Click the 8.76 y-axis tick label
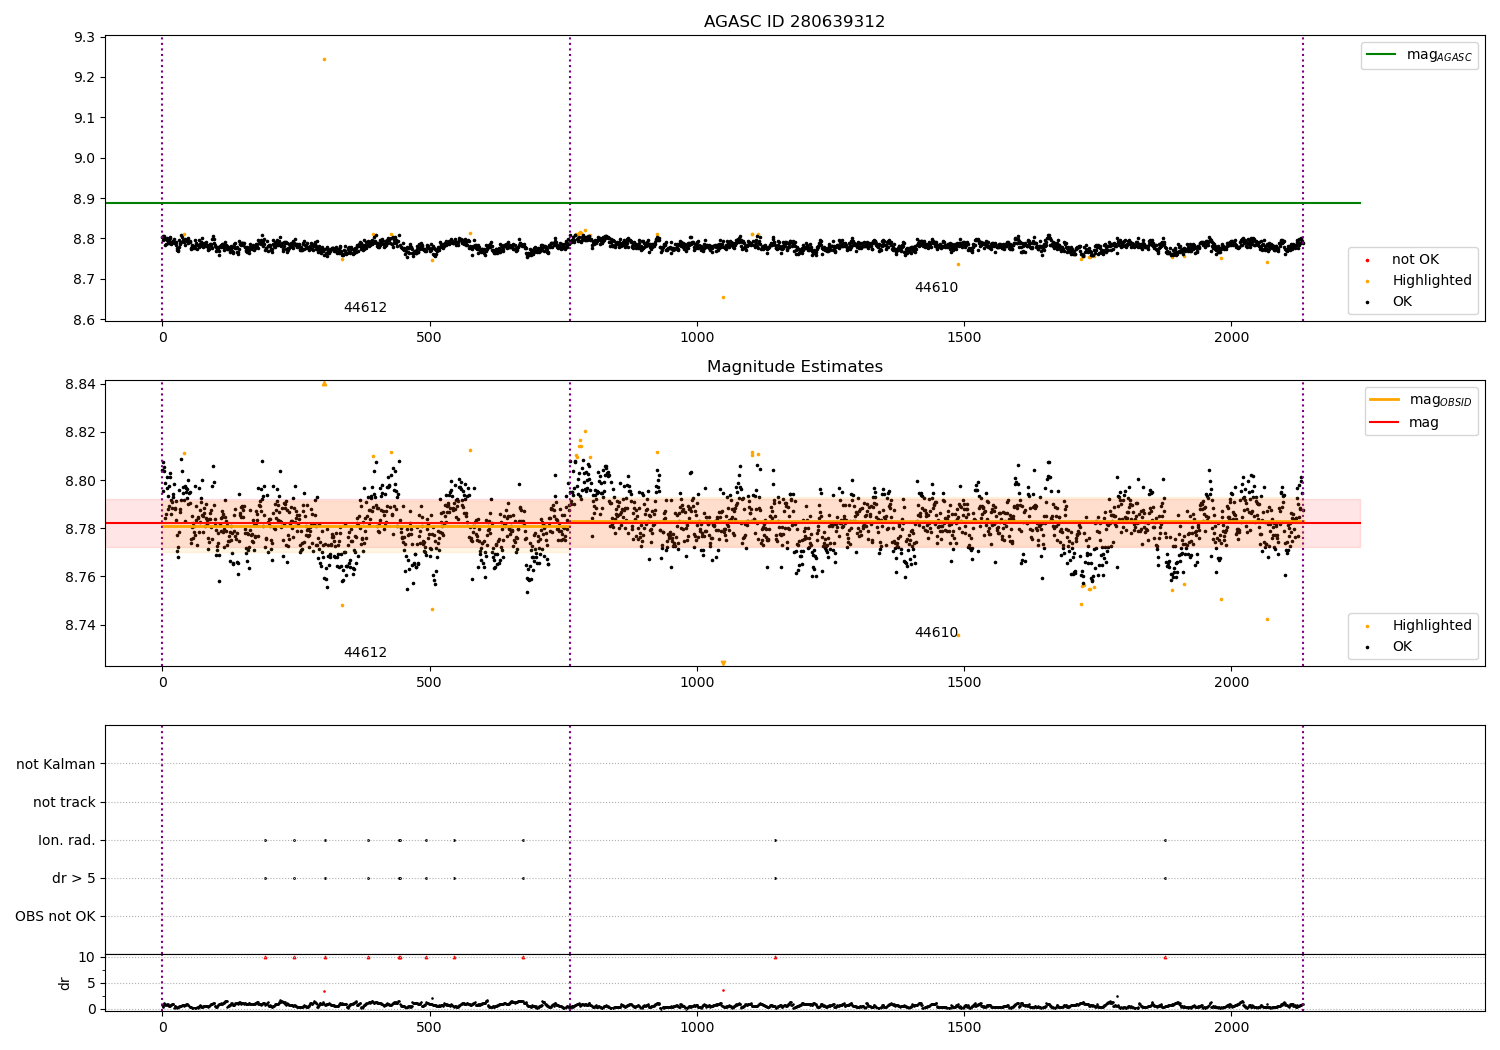Screen dimensions: 1500x1050 pyautogui.click(x=81, y=577)
